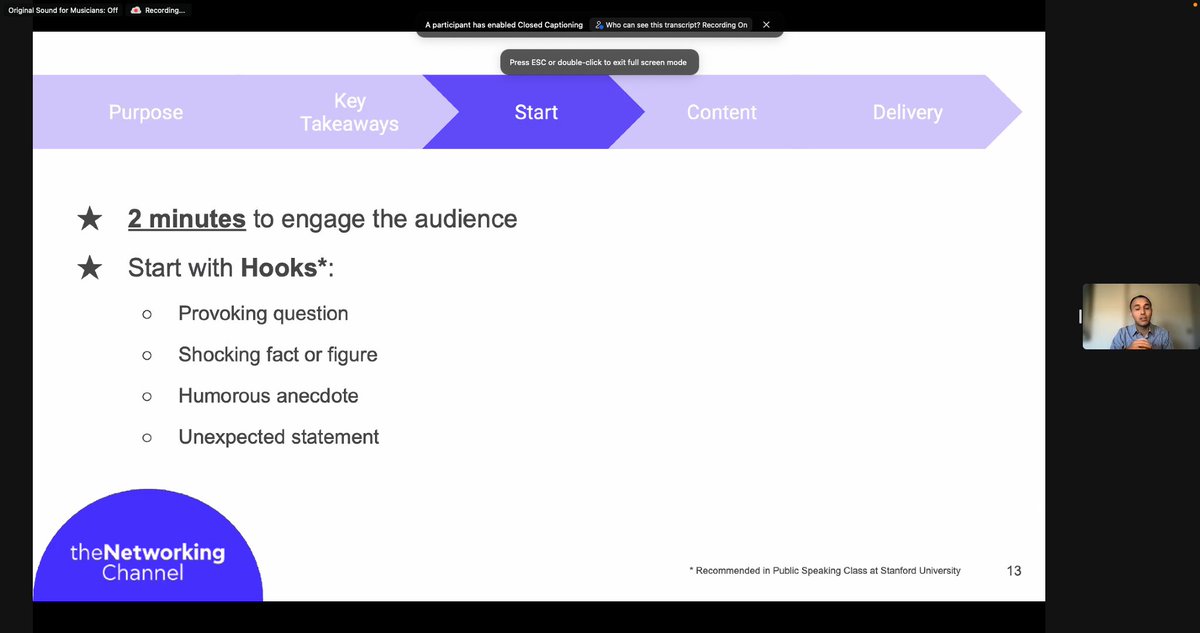This screenshot has width=1200, height=633.
Task: Click slide page number 13
Action: pyautogui.click(x=1014, y=571)
